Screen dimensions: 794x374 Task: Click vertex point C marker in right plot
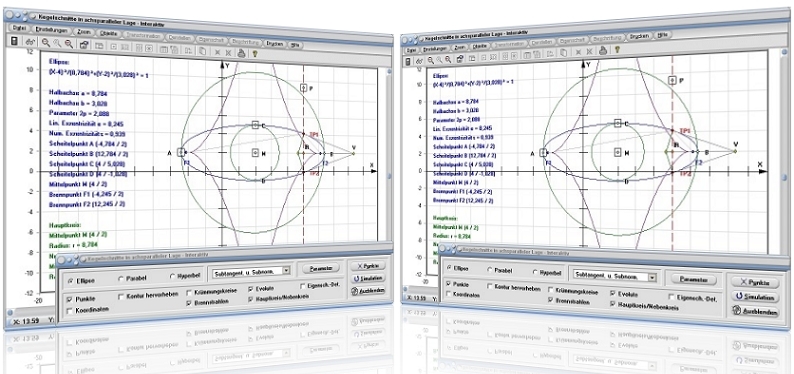point(617,123)
